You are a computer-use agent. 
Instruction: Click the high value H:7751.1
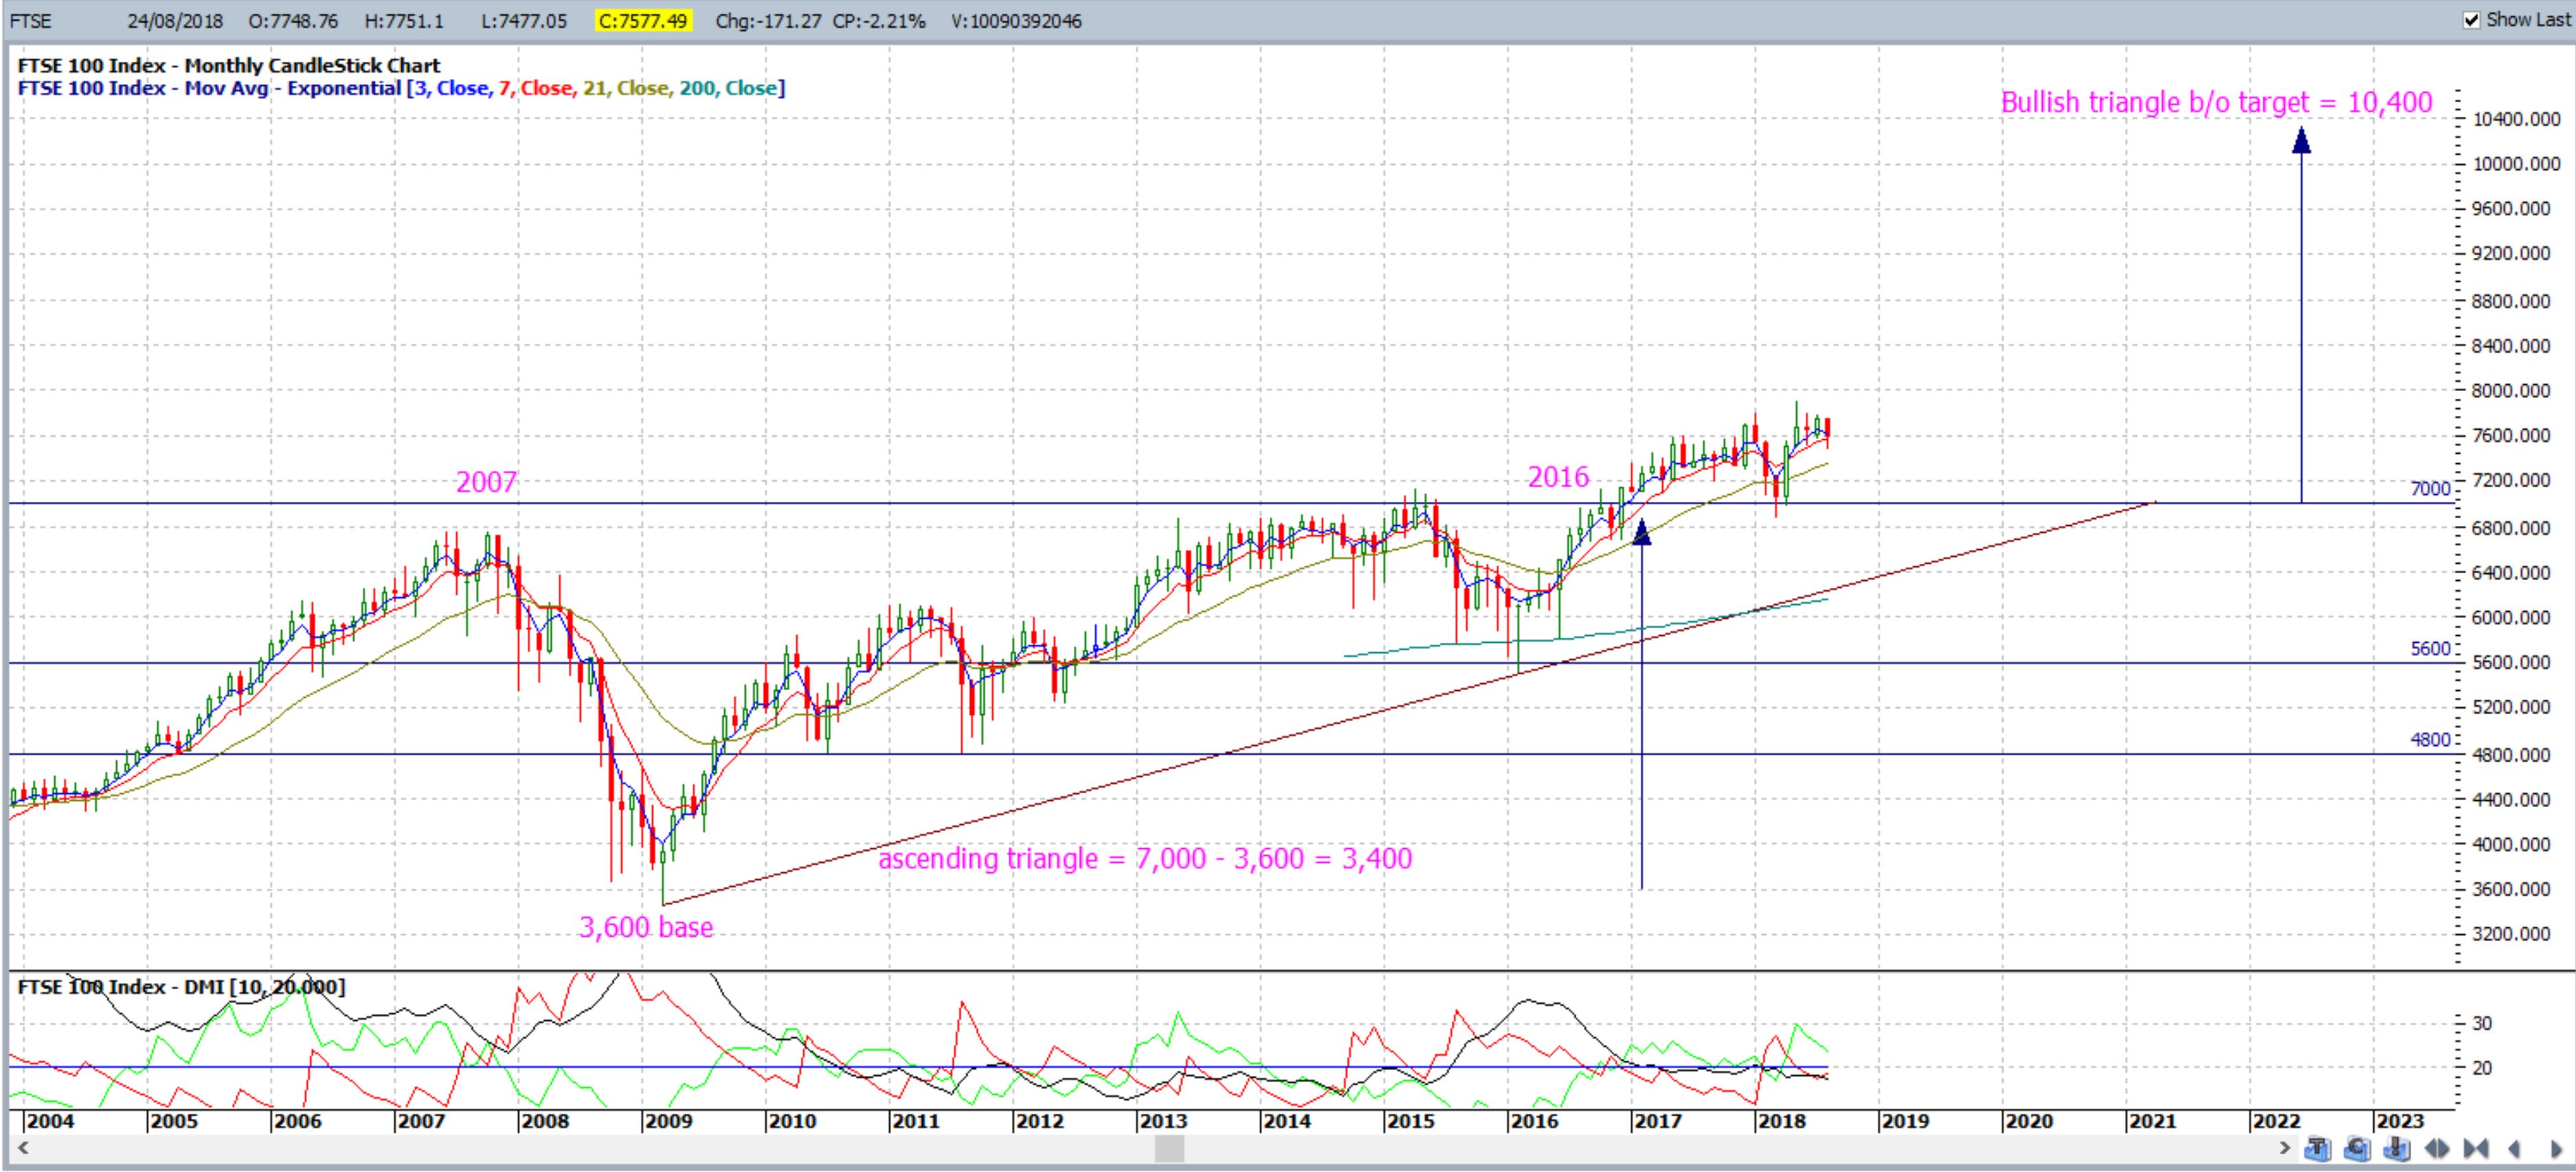404,21
